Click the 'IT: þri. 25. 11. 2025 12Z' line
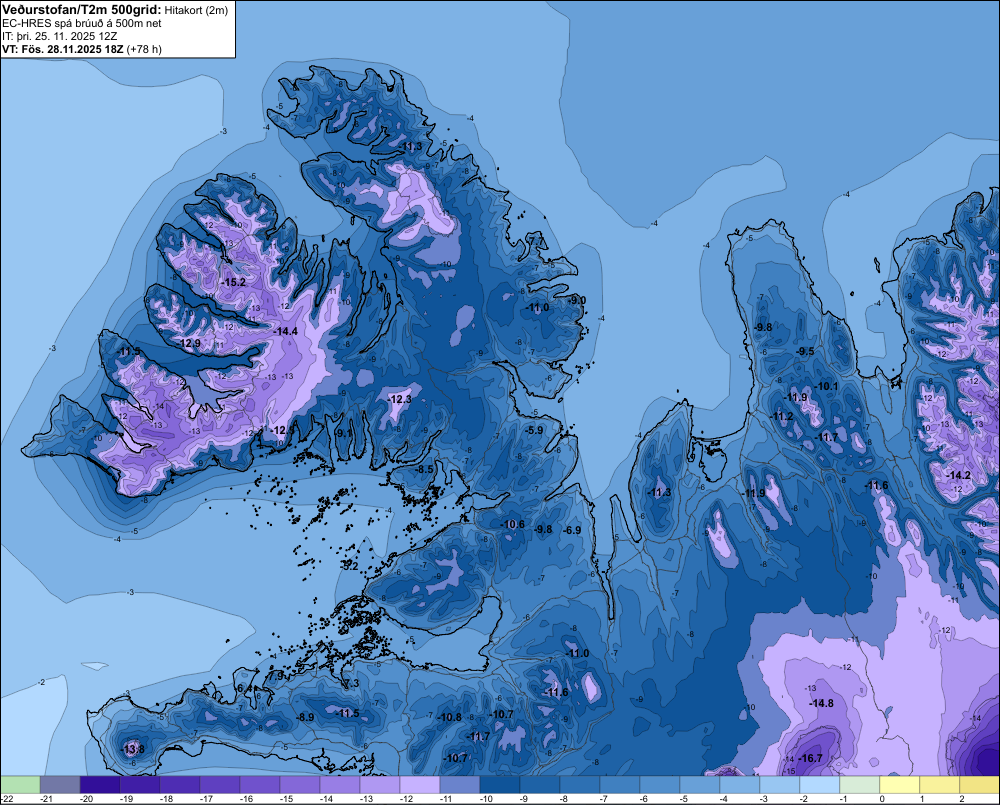1000x805 pixels. [60, 36]
